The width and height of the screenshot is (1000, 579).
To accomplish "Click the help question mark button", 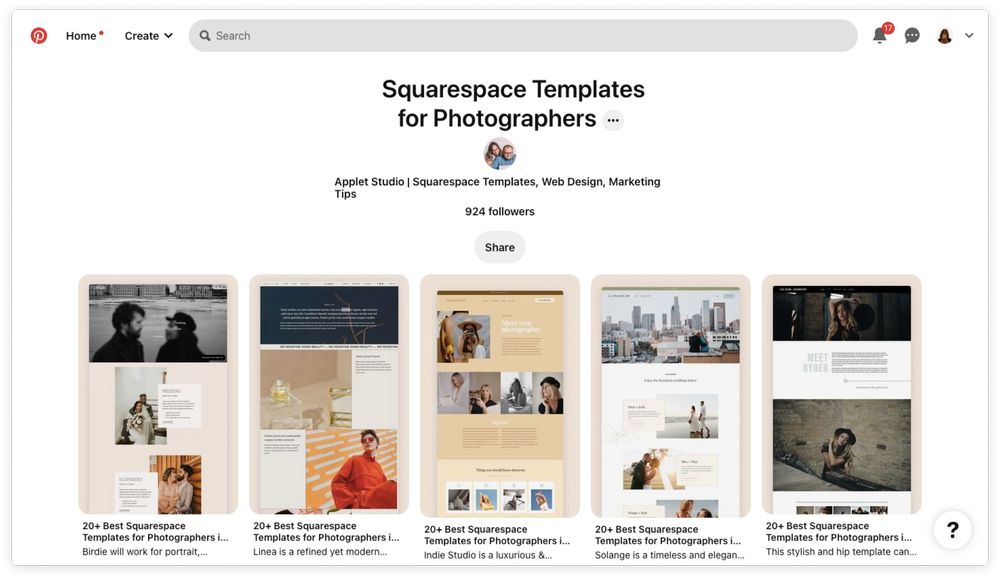I will pos(952,530).
